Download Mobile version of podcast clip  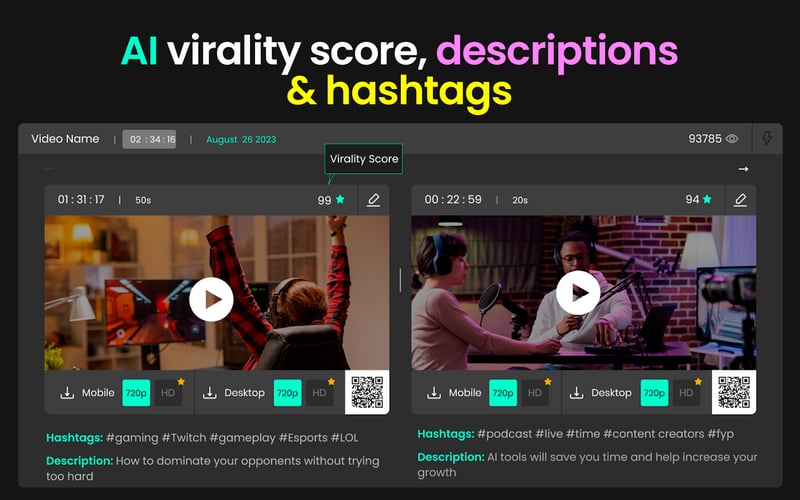[434, 393]
